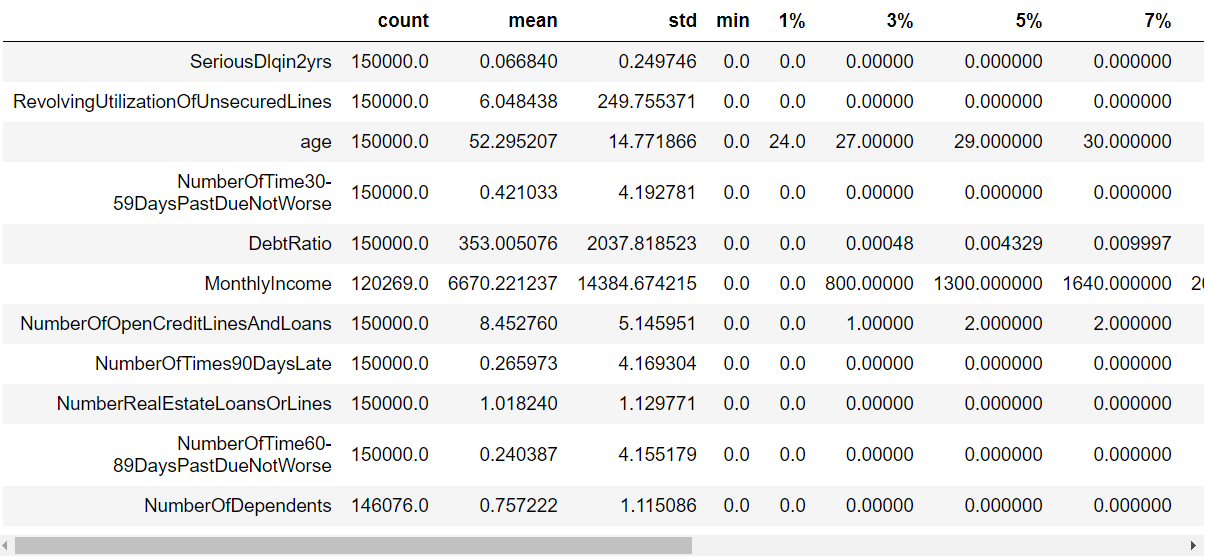Screen dimensions: 1205x560
Task: Click DebtRatio 7% value 0.009997
Action: 1133,243
